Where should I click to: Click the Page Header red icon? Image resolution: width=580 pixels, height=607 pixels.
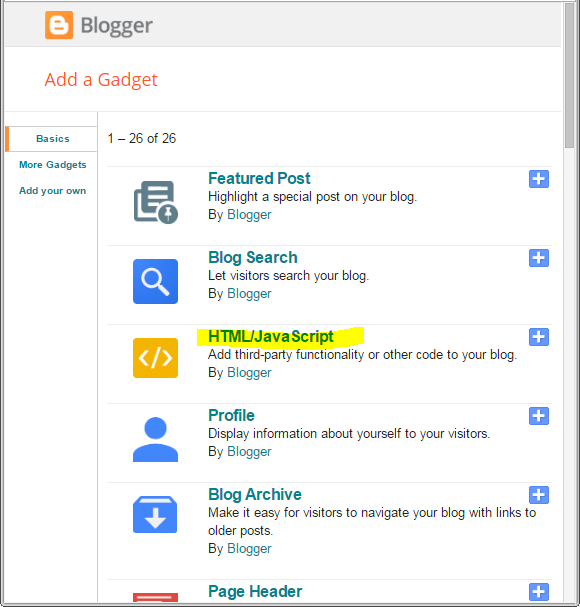[155, 597]
